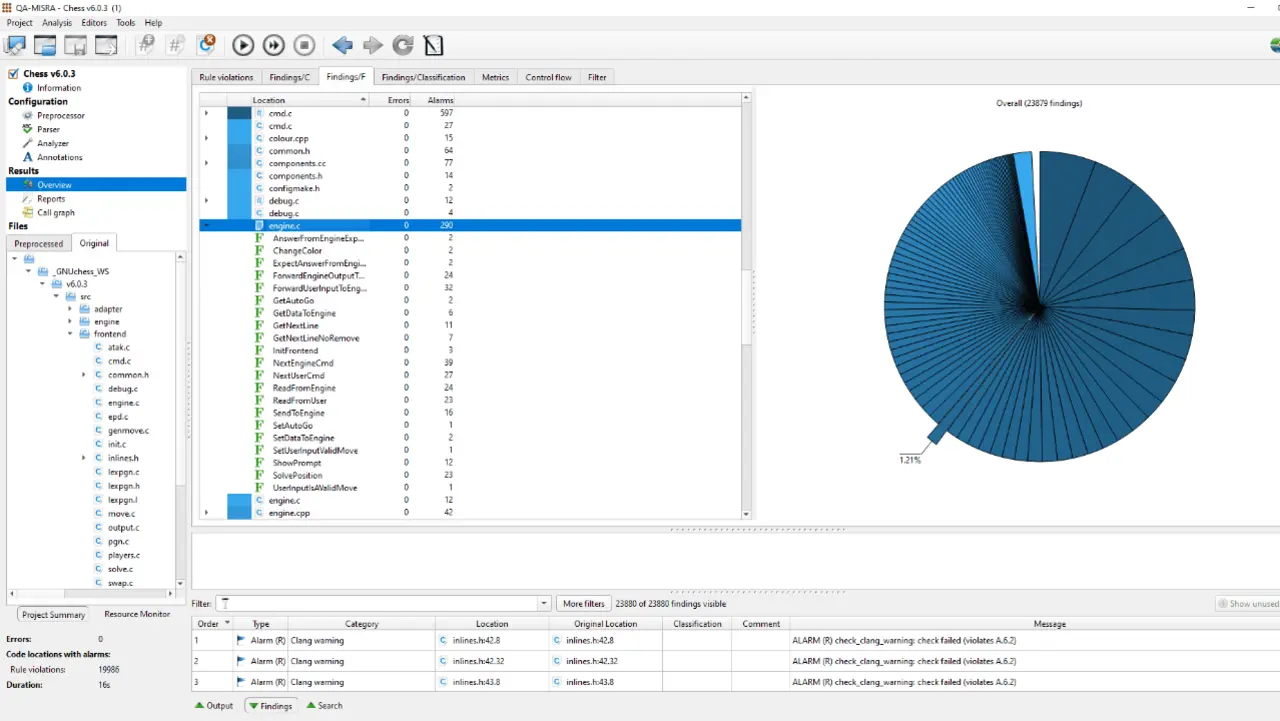The image size is (1280, 721).
Task: Open the Analyzer configuration
Action: [52, 143]
